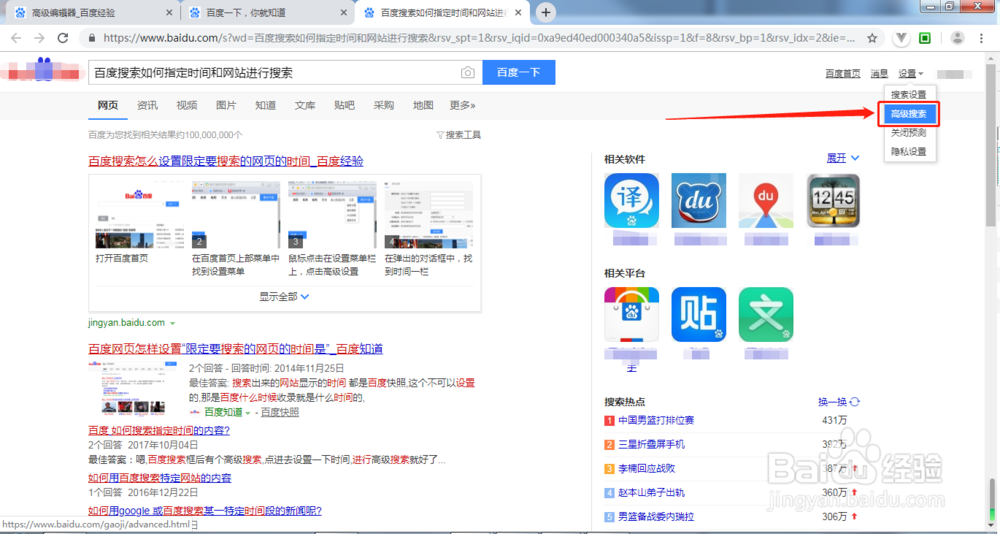The image size is (1000, 534).
Task: Open the 百度快照 cached page link
Action: point(279,413)
